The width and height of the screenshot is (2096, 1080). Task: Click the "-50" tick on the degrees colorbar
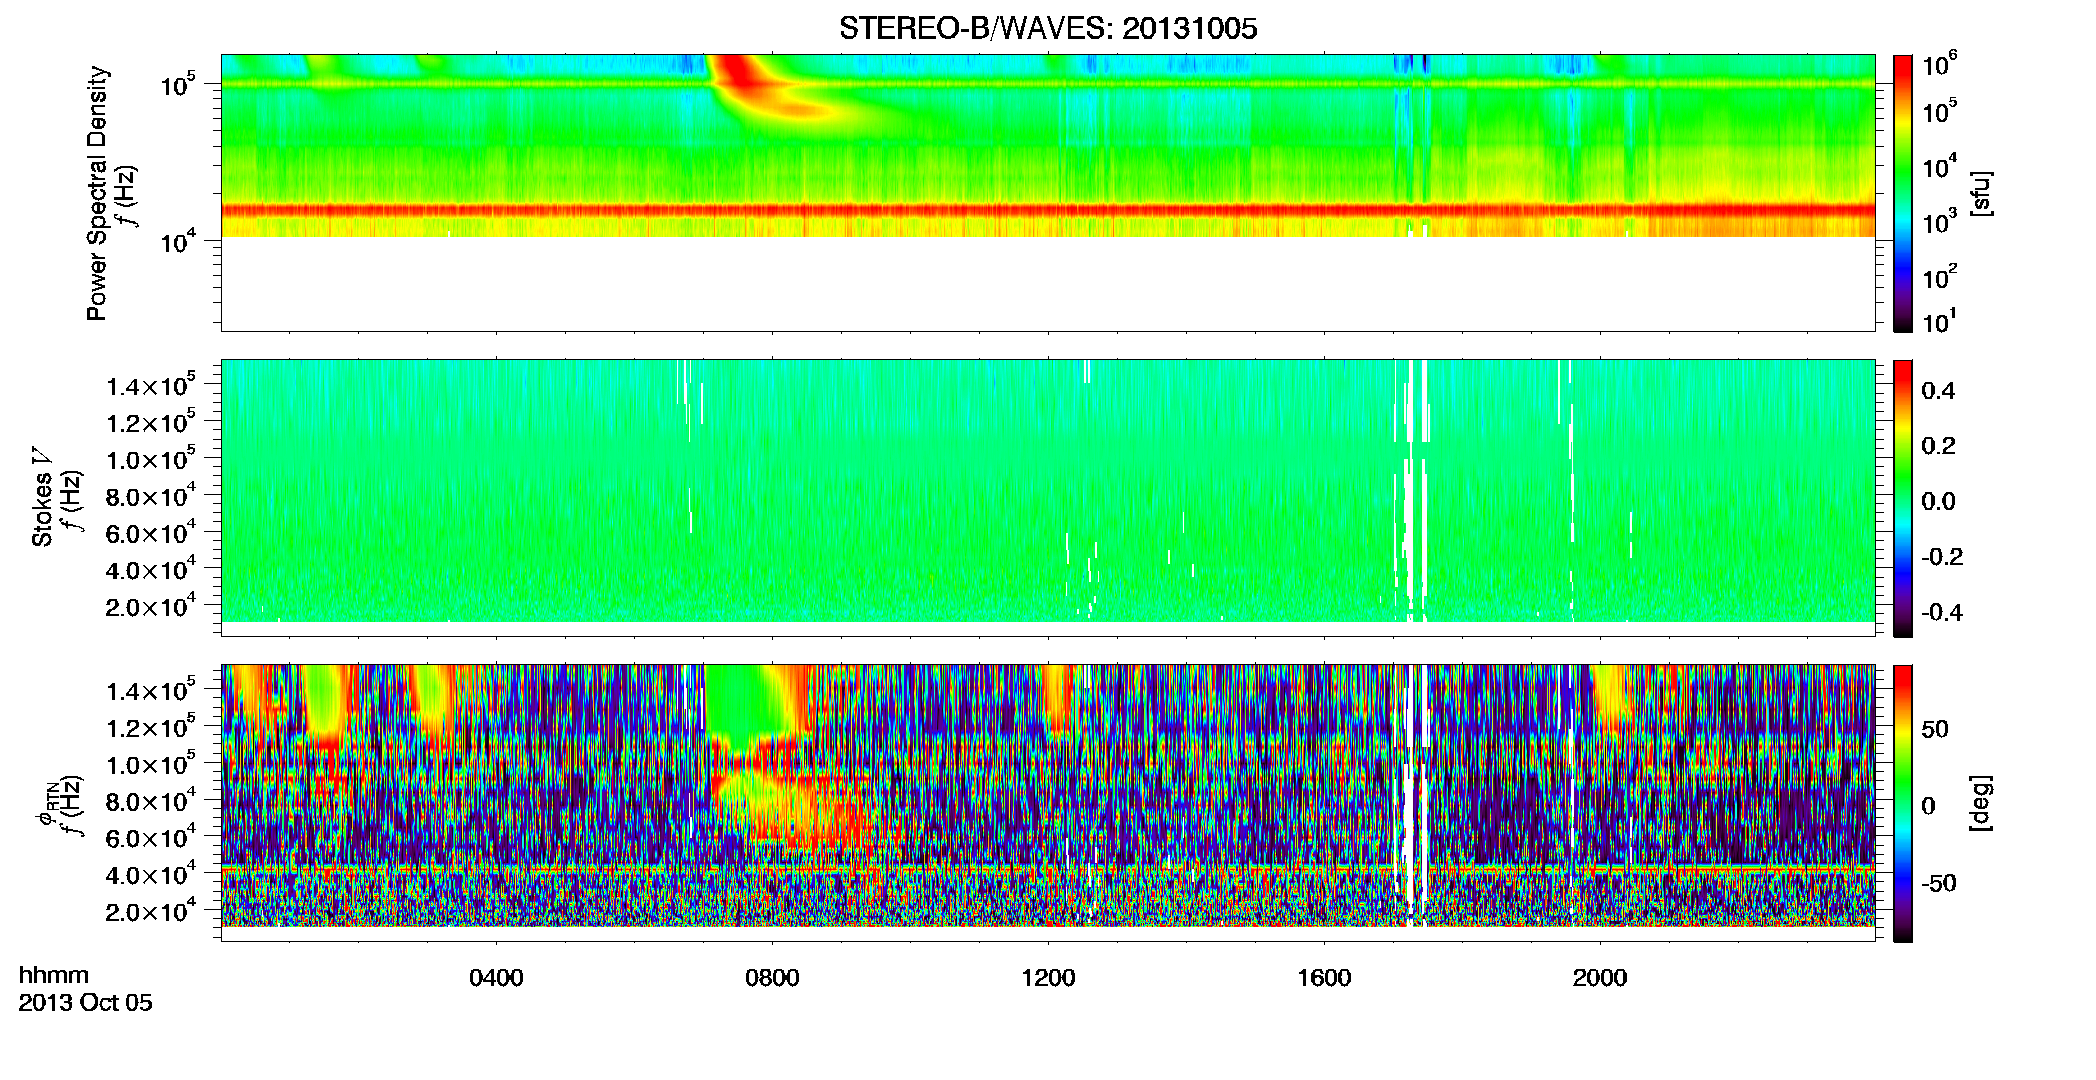[1938, 883]
